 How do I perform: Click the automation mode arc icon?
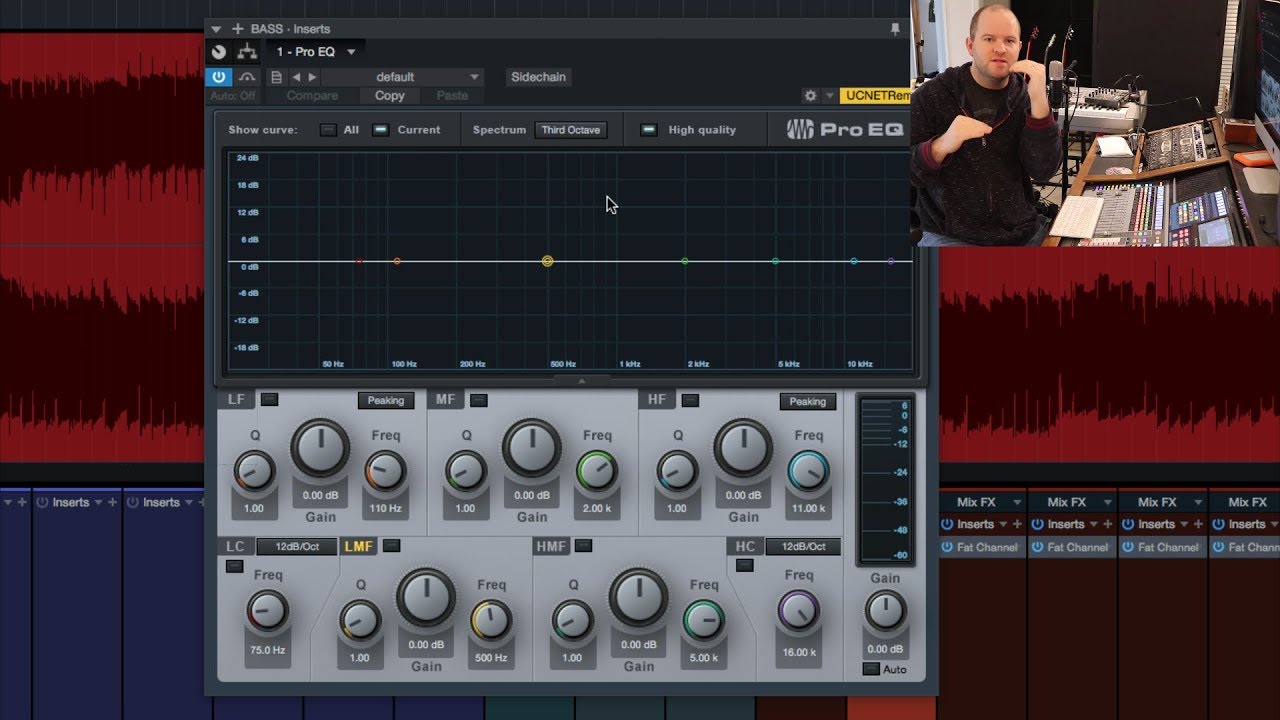pyautogui.click(x=247, y=77)
